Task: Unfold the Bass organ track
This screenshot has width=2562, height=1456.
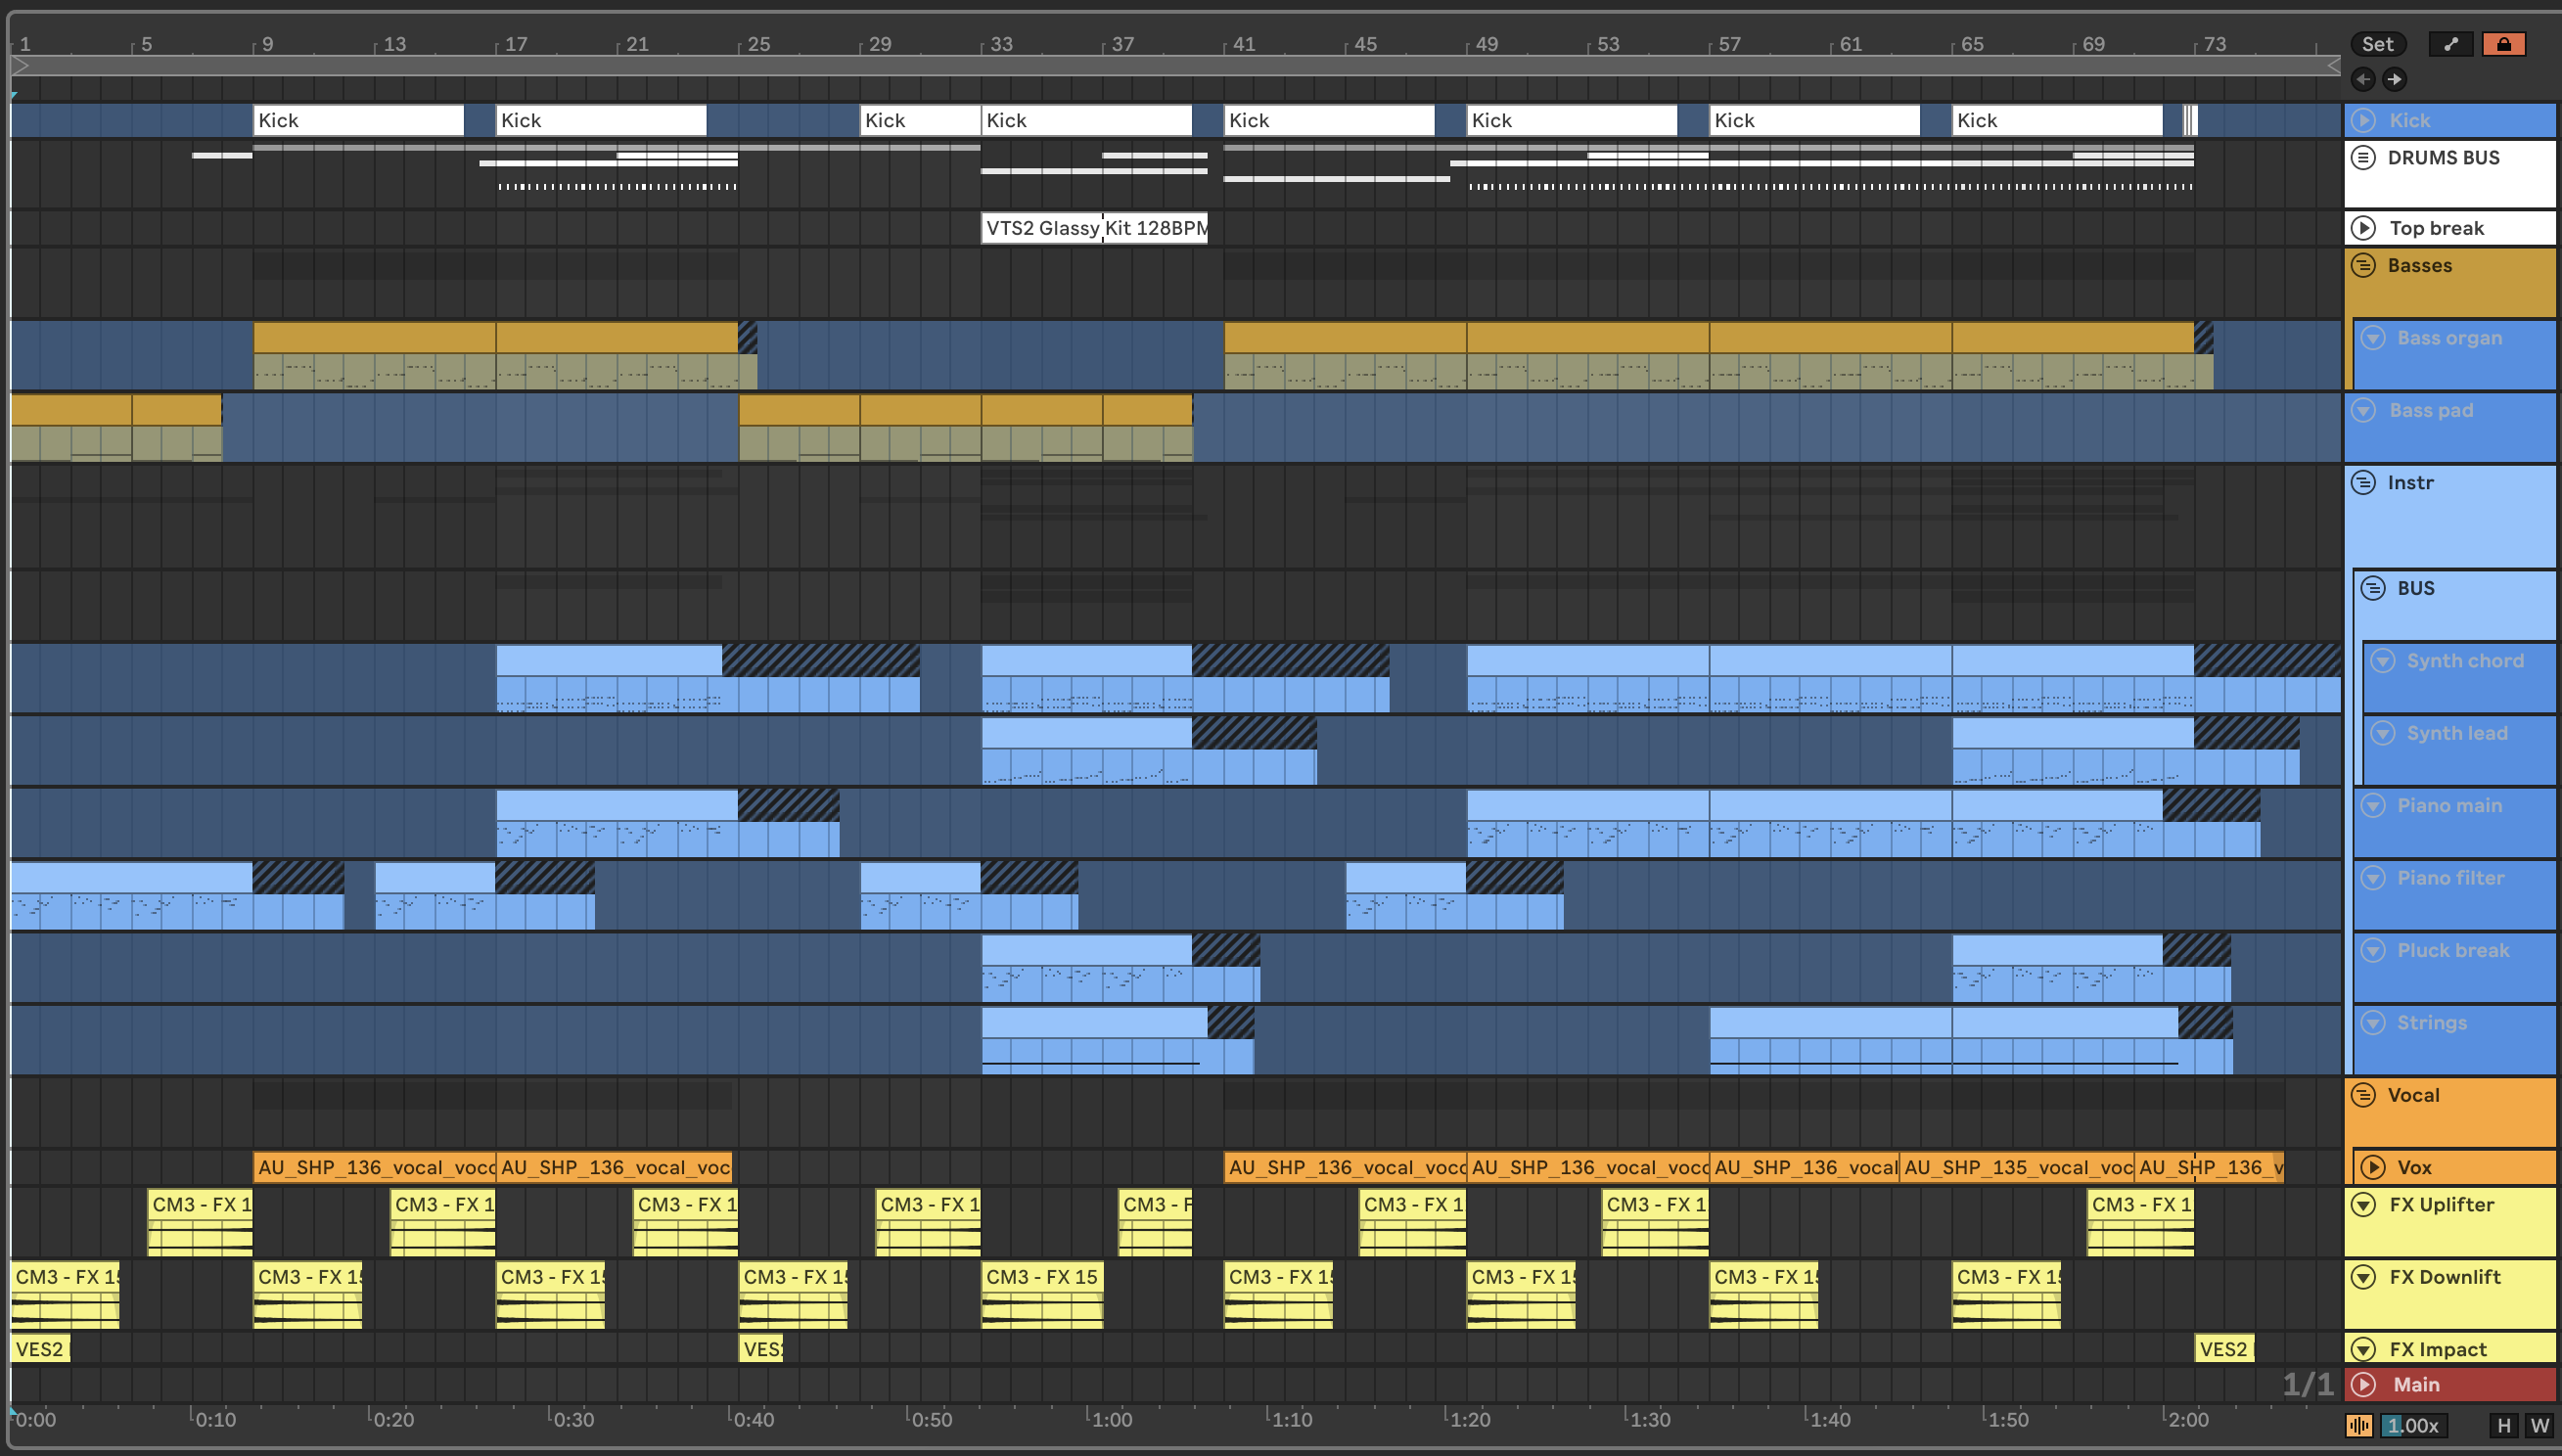Action: point(2373,338)
